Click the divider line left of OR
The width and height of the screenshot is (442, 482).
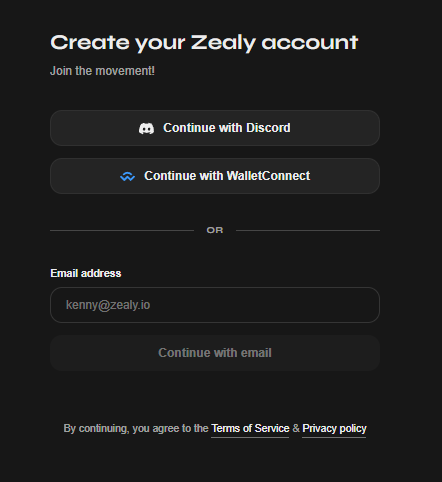coord(122,230)
